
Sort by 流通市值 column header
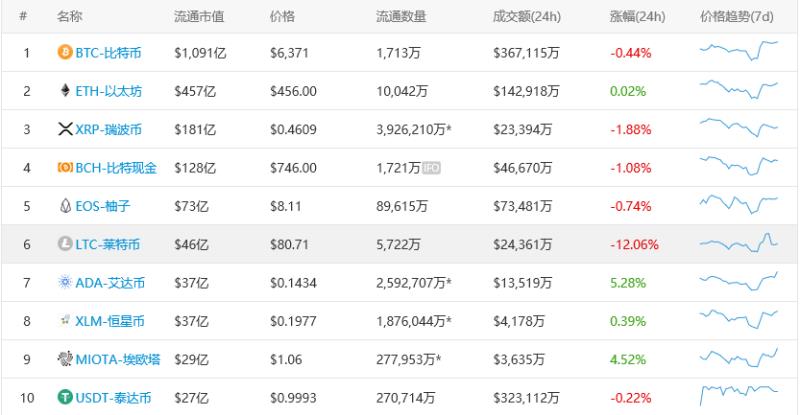click(199, 16)
